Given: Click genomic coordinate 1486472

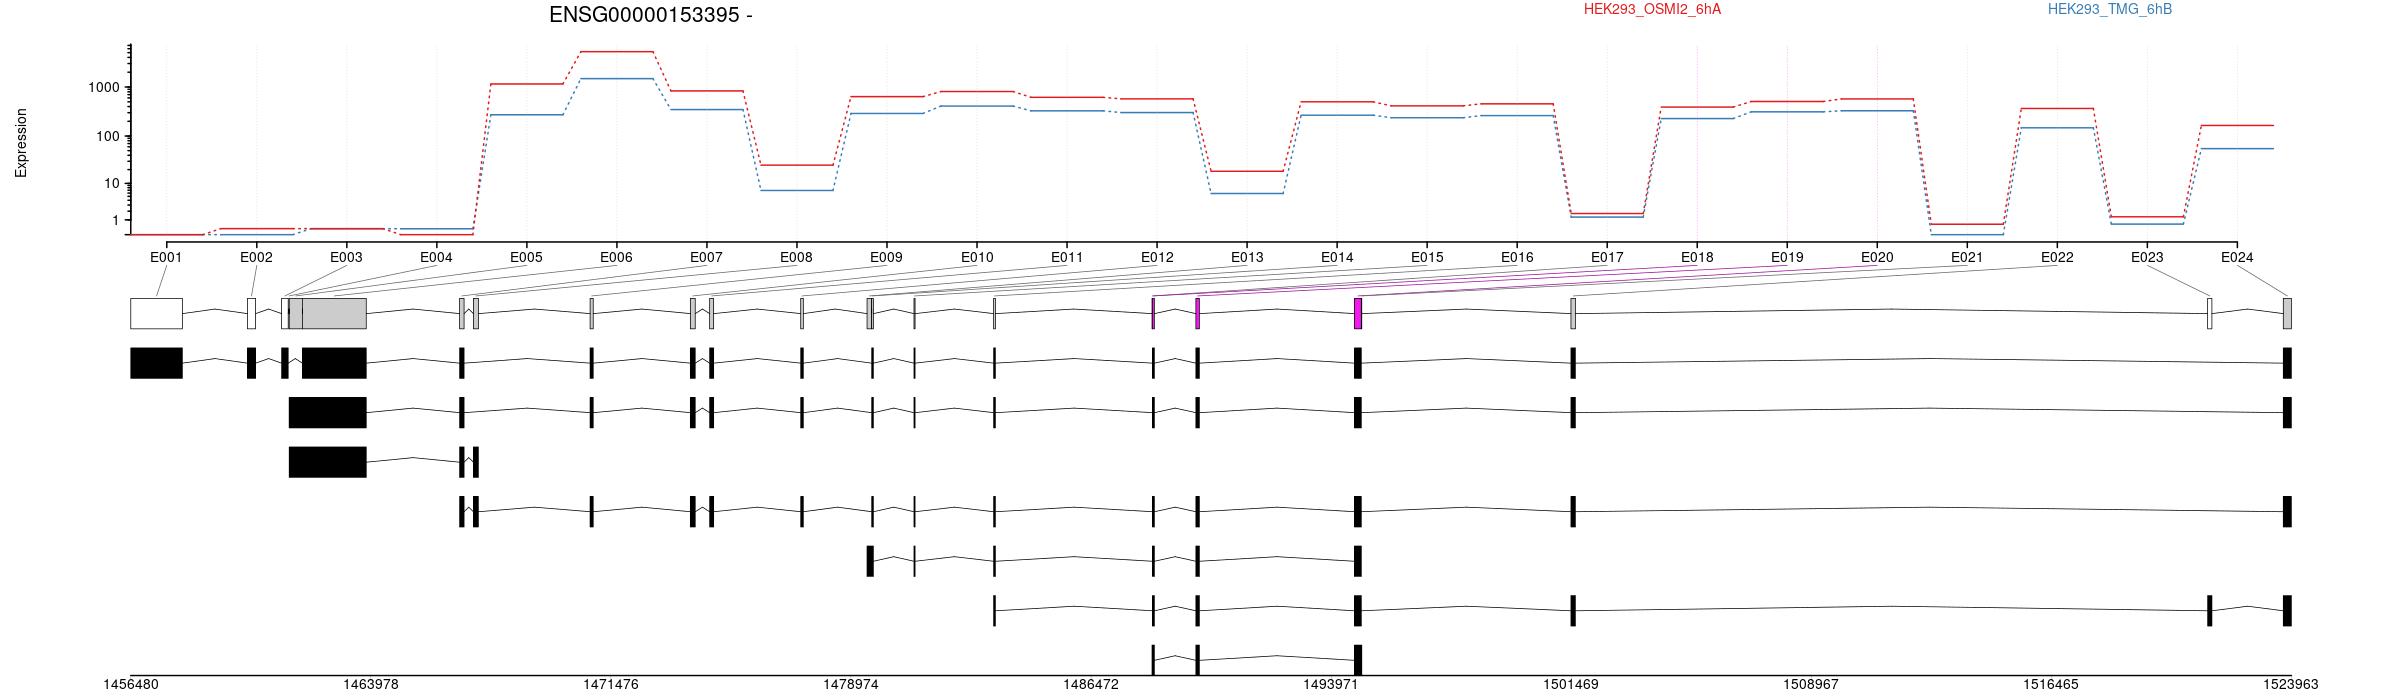Looking at the screenshot, I should (1091, 685).
